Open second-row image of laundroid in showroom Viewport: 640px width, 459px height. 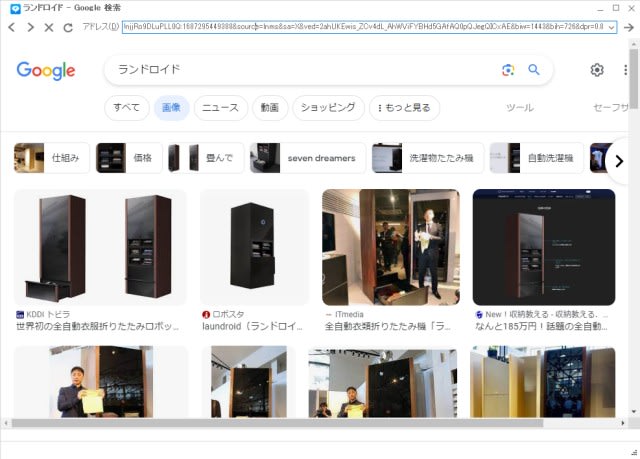(249, 381)
